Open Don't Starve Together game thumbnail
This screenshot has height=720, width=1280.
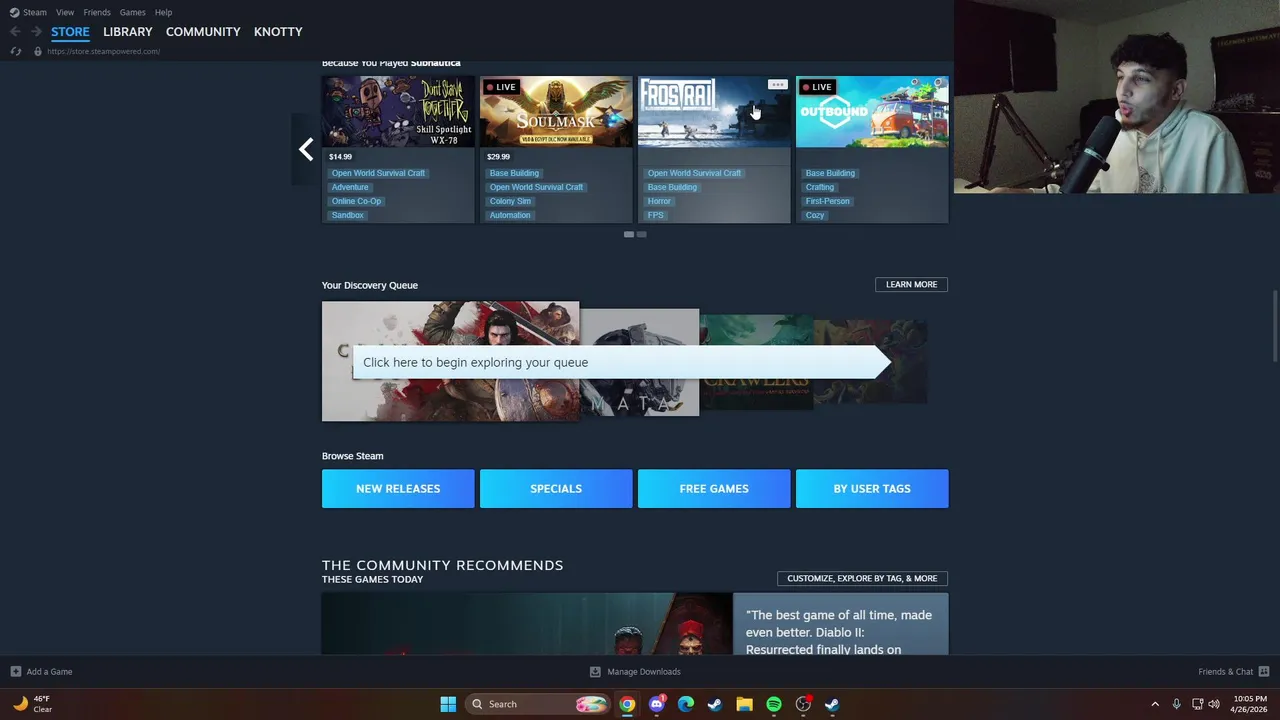coord(398,112)
